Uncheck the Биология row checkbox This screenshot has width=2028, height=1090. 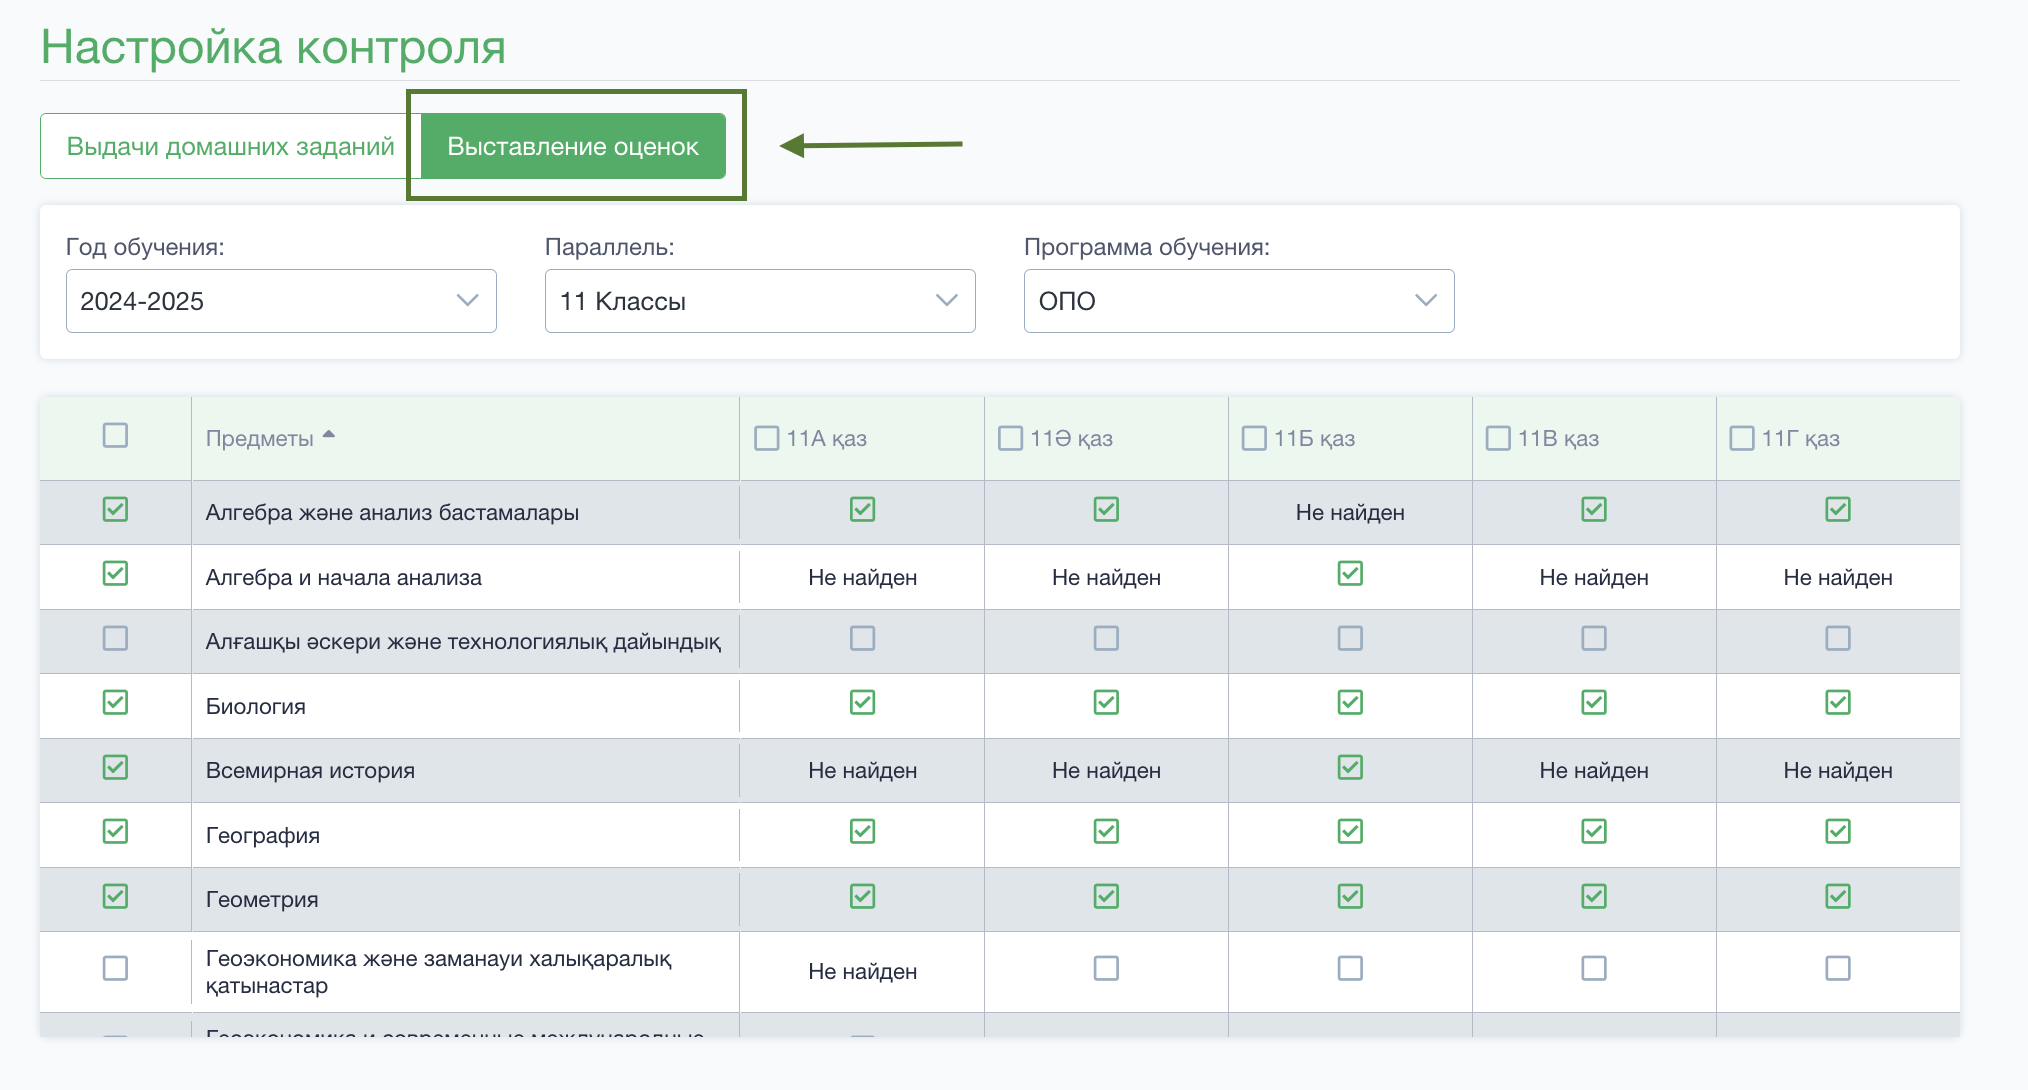115,702
